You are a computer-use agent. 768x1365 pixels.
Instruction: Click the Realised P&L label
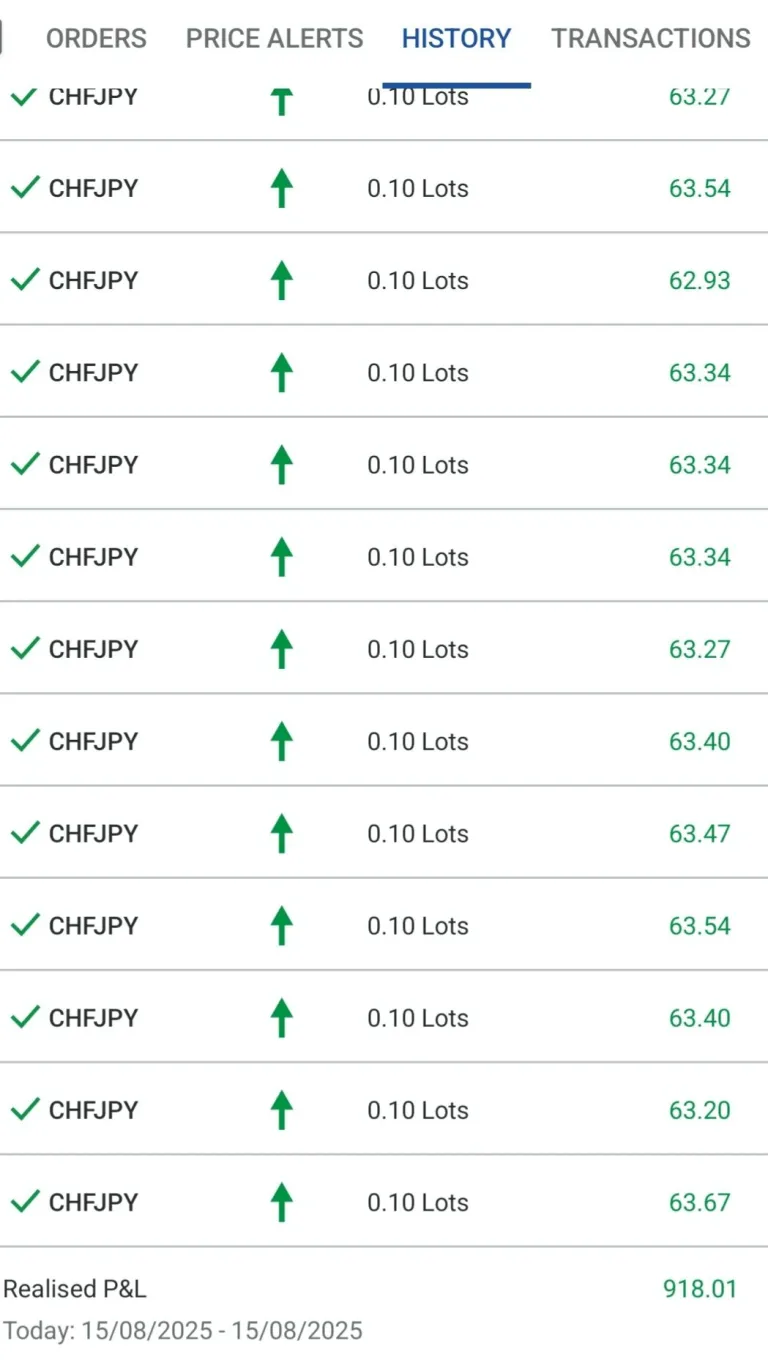(75, 1289)
